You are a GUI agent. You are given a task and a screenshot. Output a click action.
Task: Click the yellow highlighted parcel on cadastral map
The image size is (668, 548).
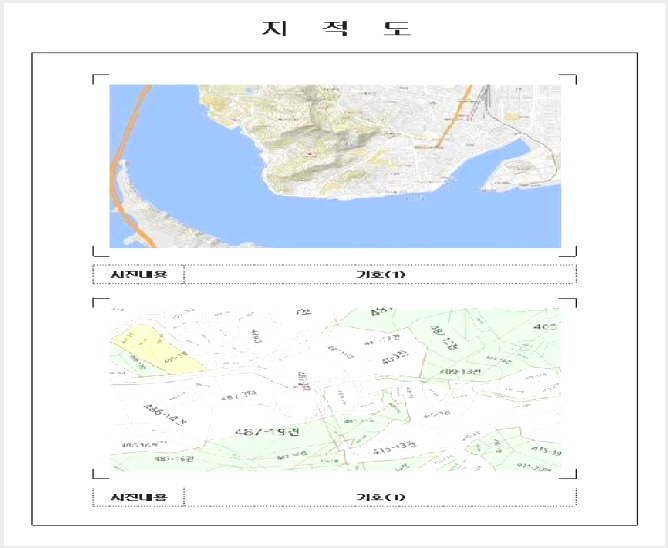point(158,349)
